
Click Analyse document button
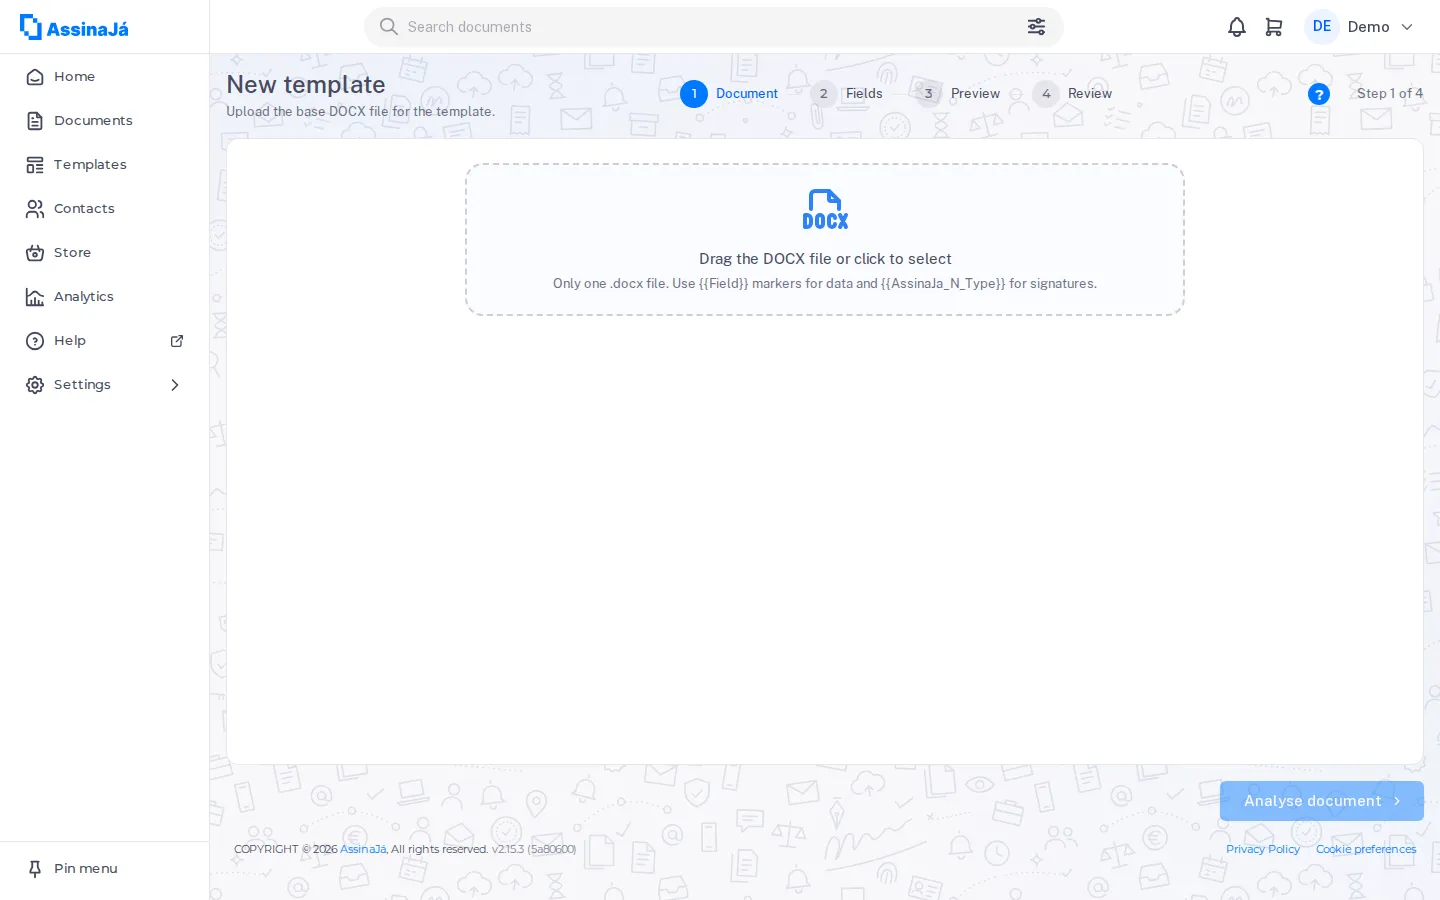(x=1321, y=801)
